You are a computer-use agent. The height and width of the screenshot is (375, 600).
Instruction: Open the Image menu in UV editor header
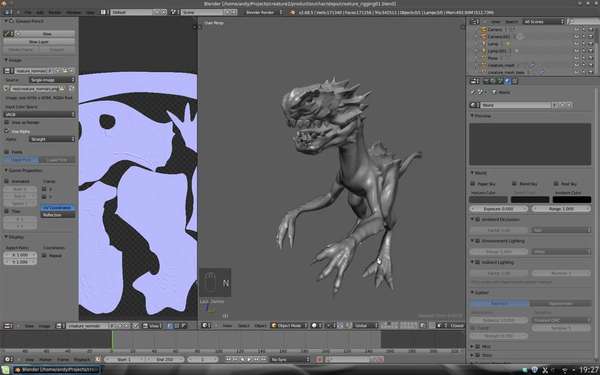coord(45,326)
